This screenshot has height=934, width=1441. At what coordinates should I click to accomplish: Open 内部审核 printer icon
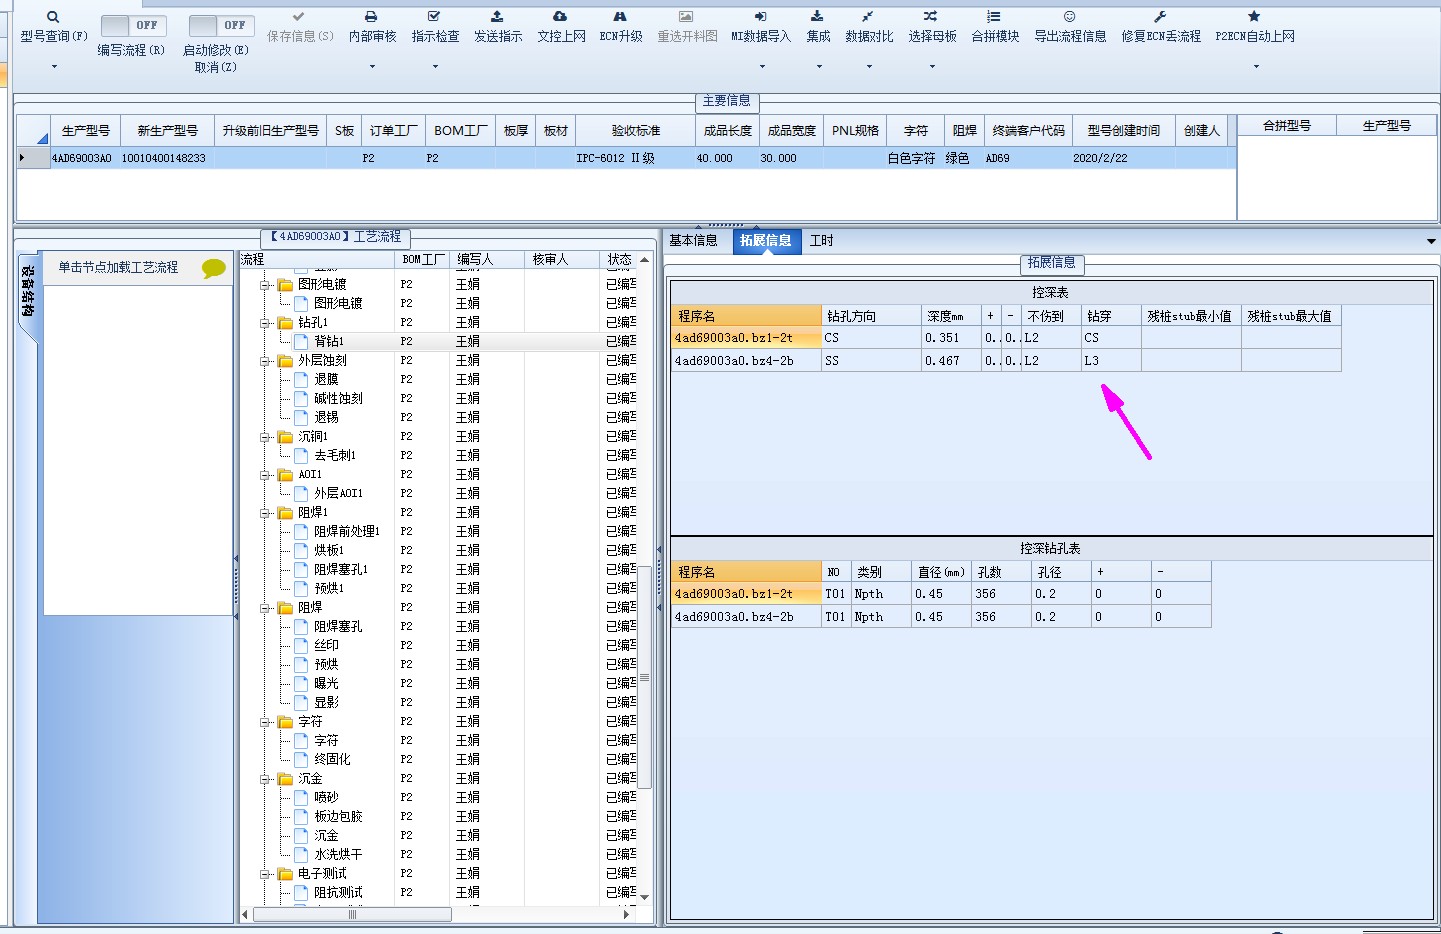pos(371,17)
